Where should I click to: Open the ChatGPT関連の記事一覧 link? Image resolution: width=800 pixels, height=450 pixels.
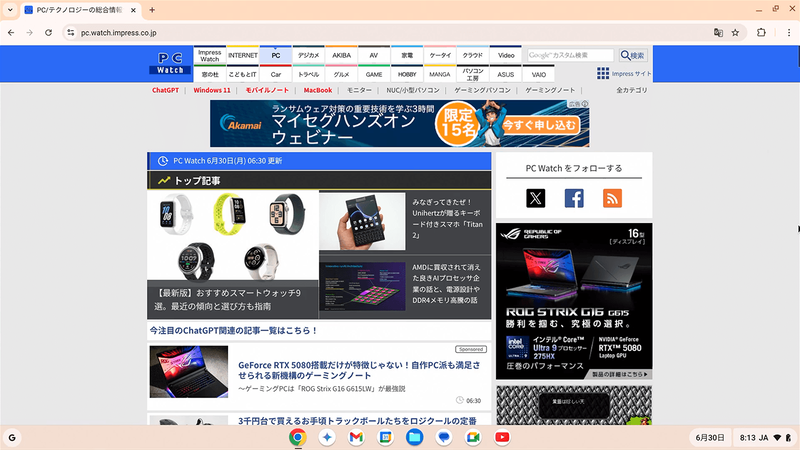[x=233, y=331]
